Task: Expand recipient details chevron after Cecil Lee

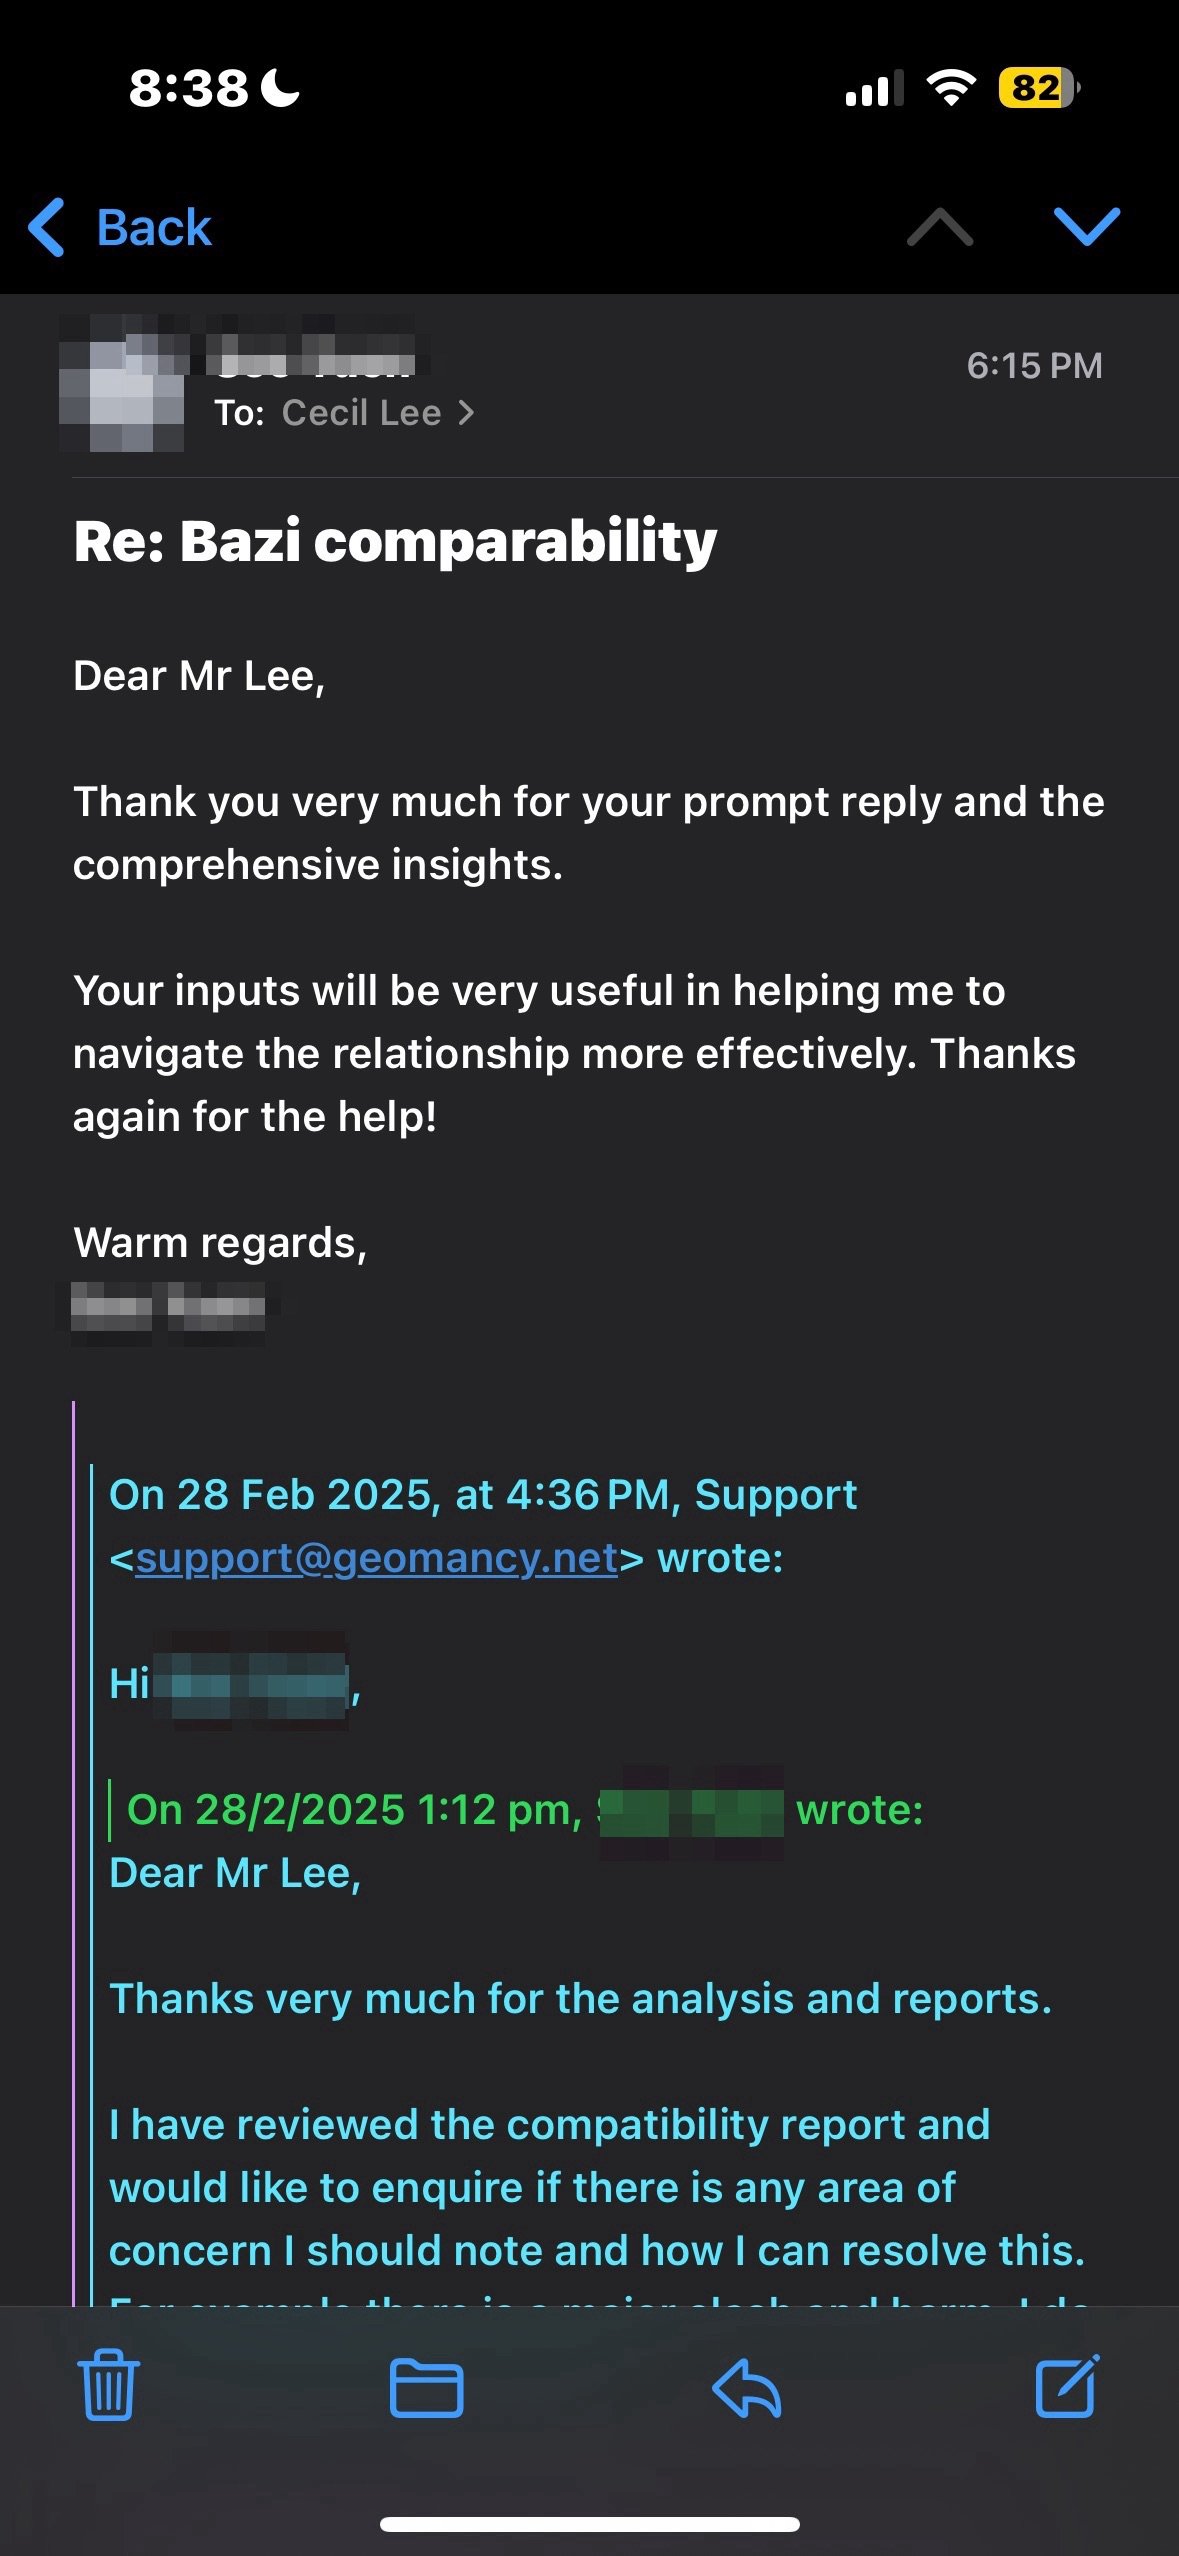Action: 466,413
